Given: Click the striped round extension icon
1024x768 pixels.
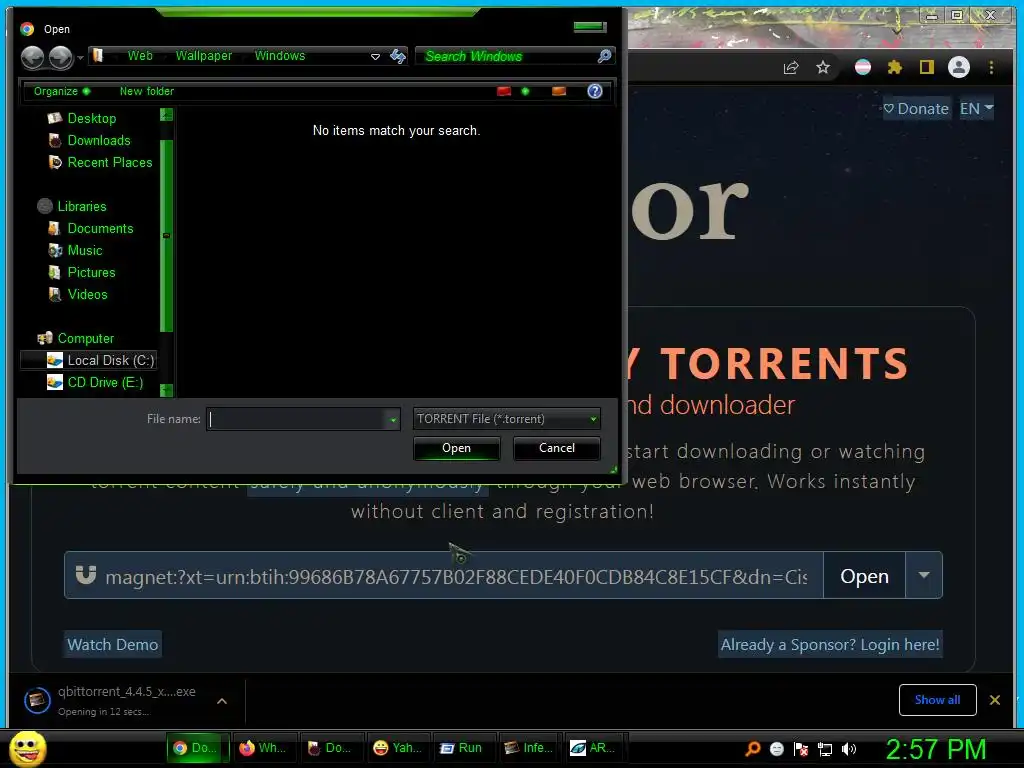Looking at the screenshot, I should pyautogui.click(x=863, y=67).
